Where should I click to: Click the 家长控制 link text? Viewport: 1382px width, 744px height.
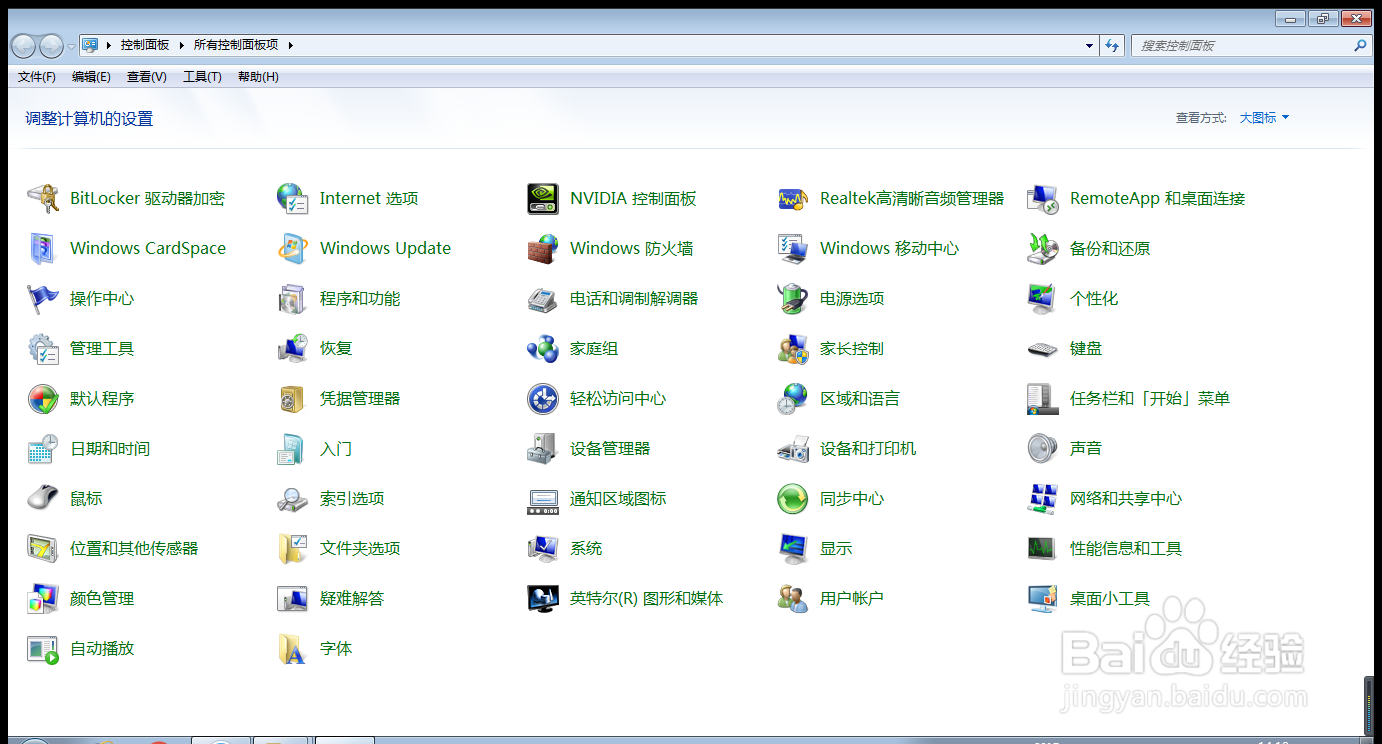(852, 348)
